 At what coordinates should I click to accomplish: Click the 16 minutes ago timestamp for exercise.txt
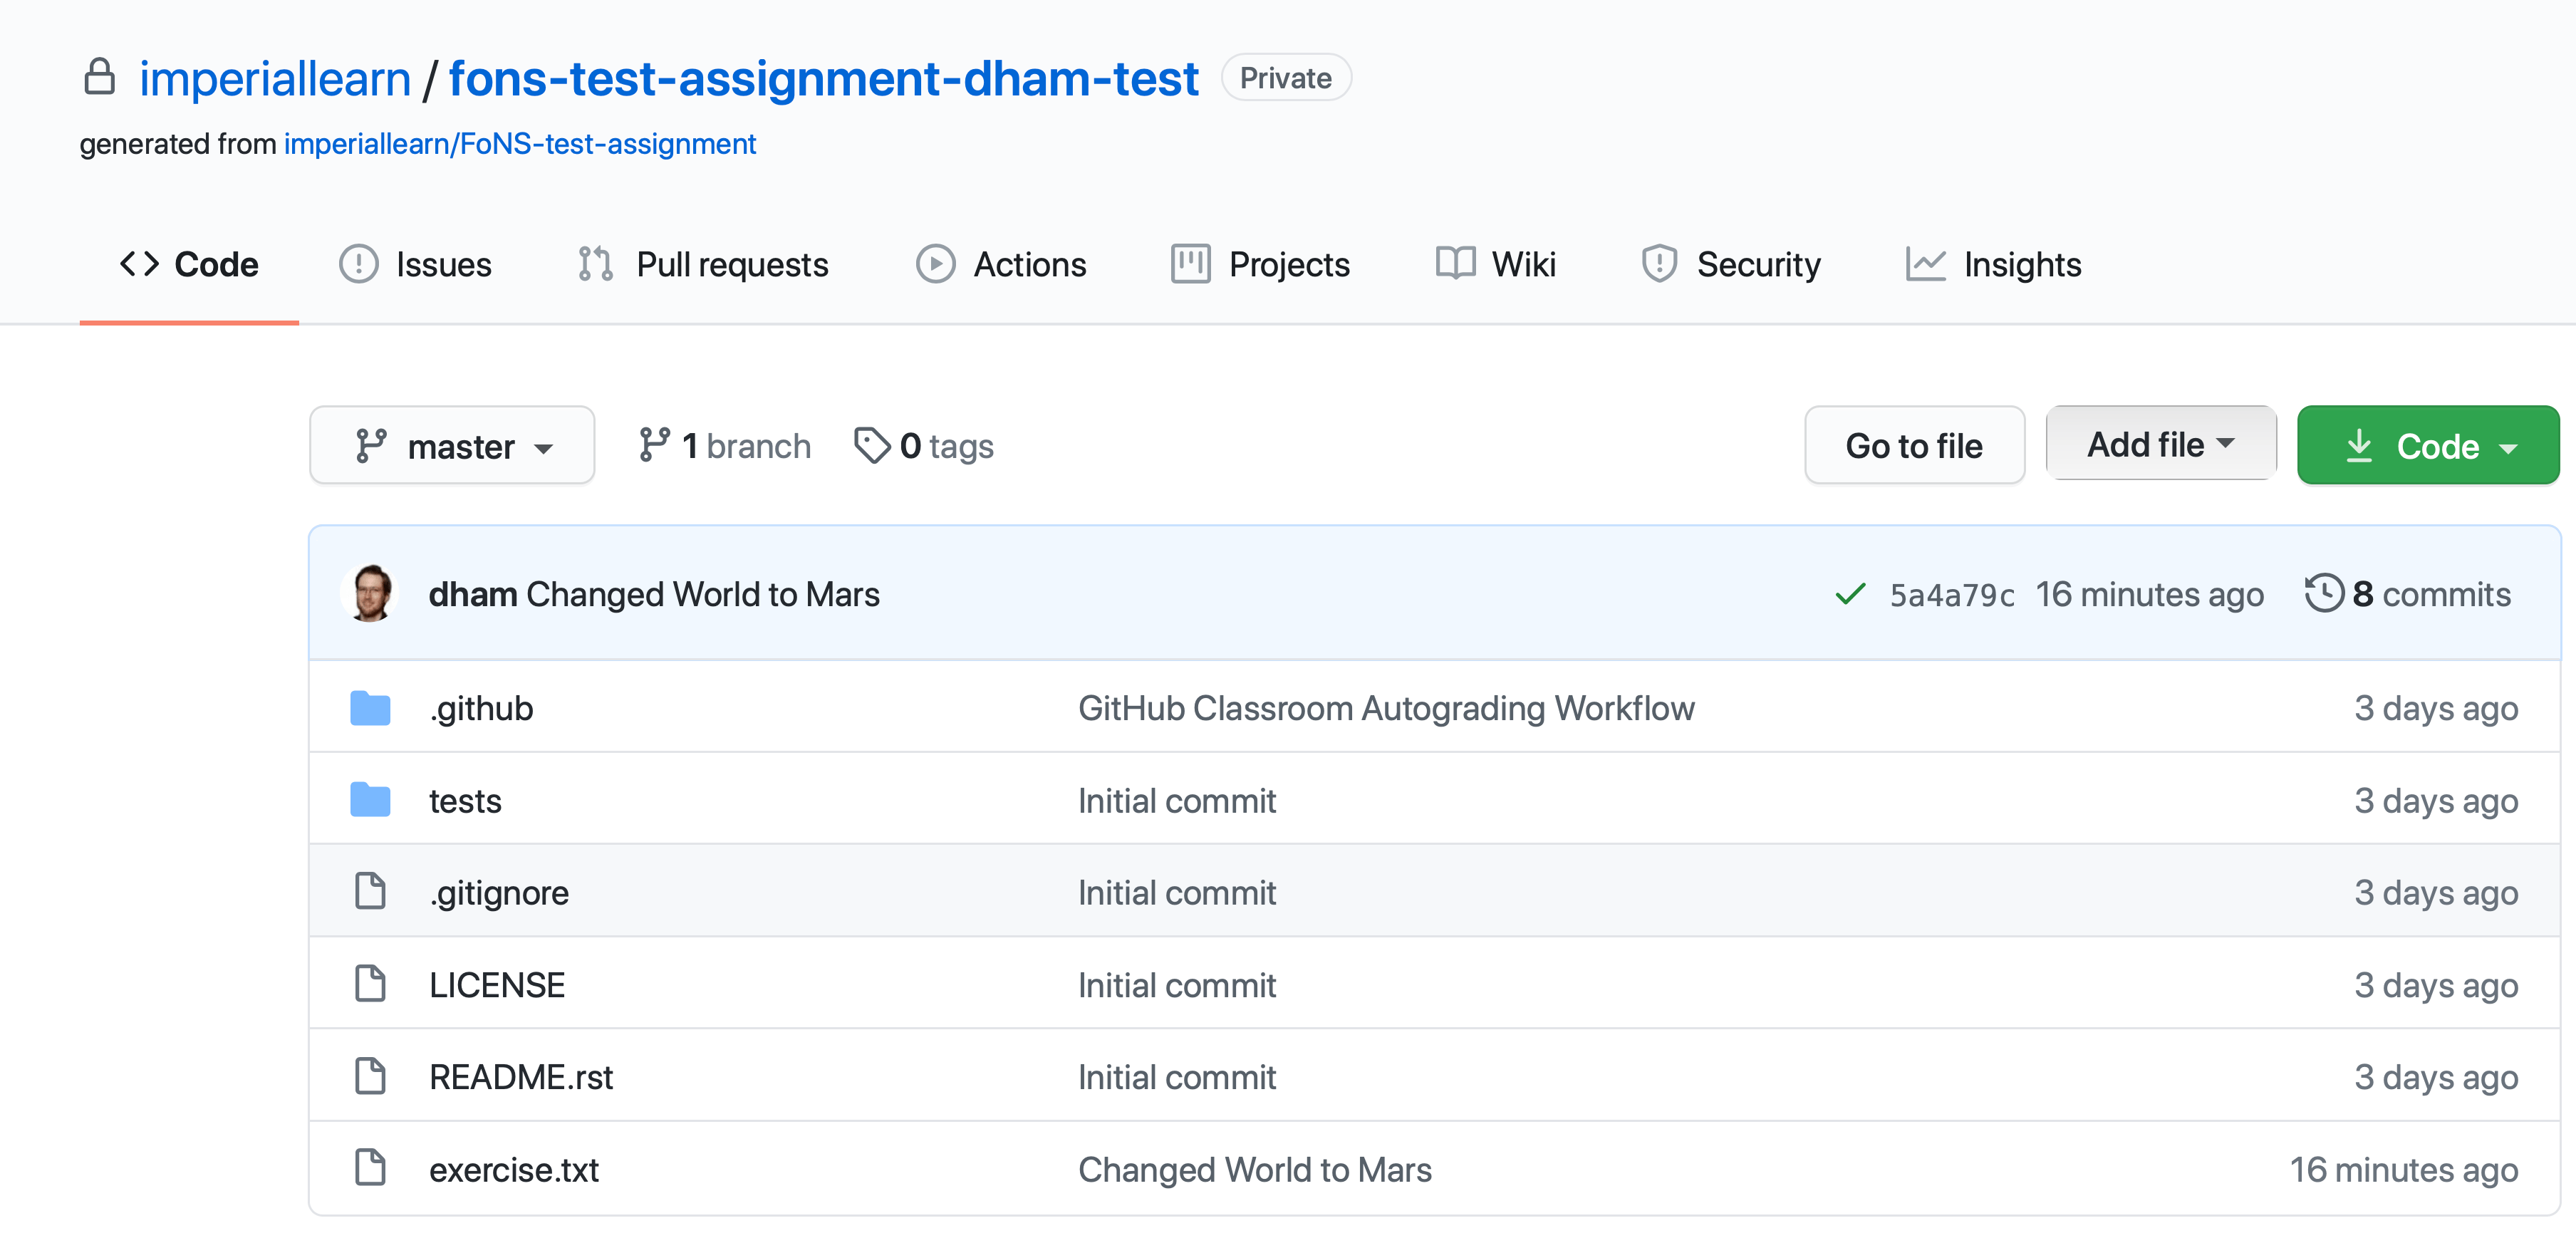(2404, 1169)
